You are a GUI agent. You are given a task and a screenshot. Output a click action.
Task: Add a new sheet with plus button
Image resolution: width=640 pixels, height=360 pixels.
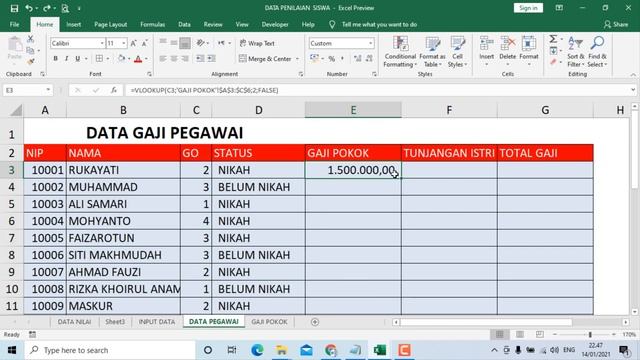315,322
